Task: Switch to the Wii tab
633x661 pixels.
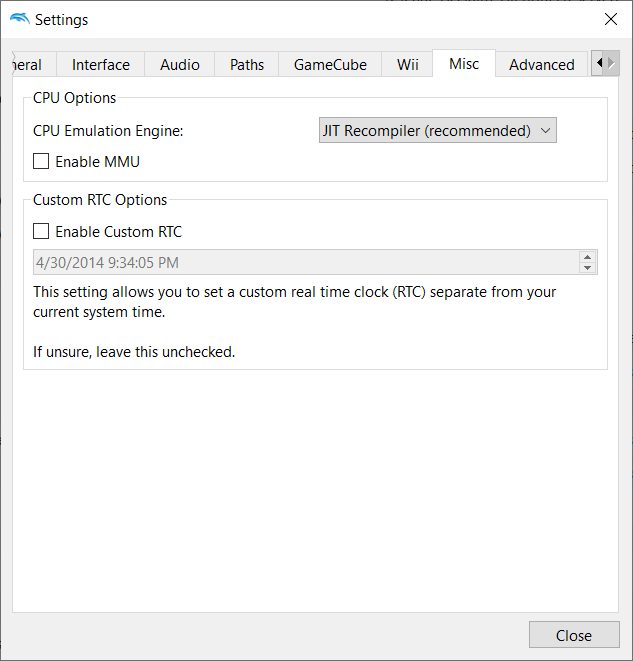Action: (x=407, y=64)
